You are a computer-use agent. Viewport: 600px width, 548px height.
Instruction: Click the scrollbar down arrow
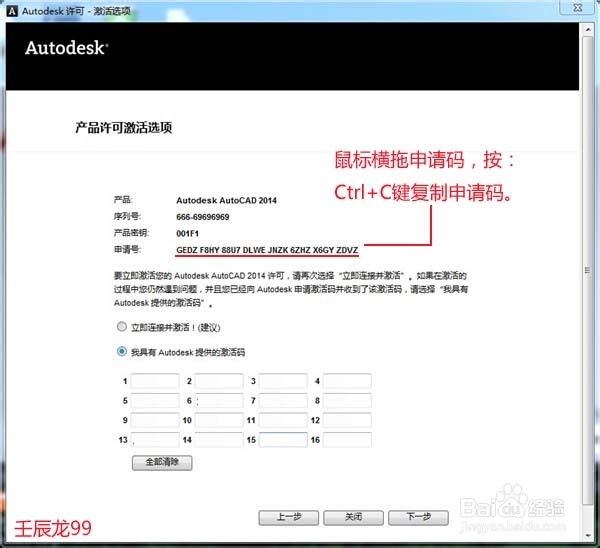pos(588,535)
